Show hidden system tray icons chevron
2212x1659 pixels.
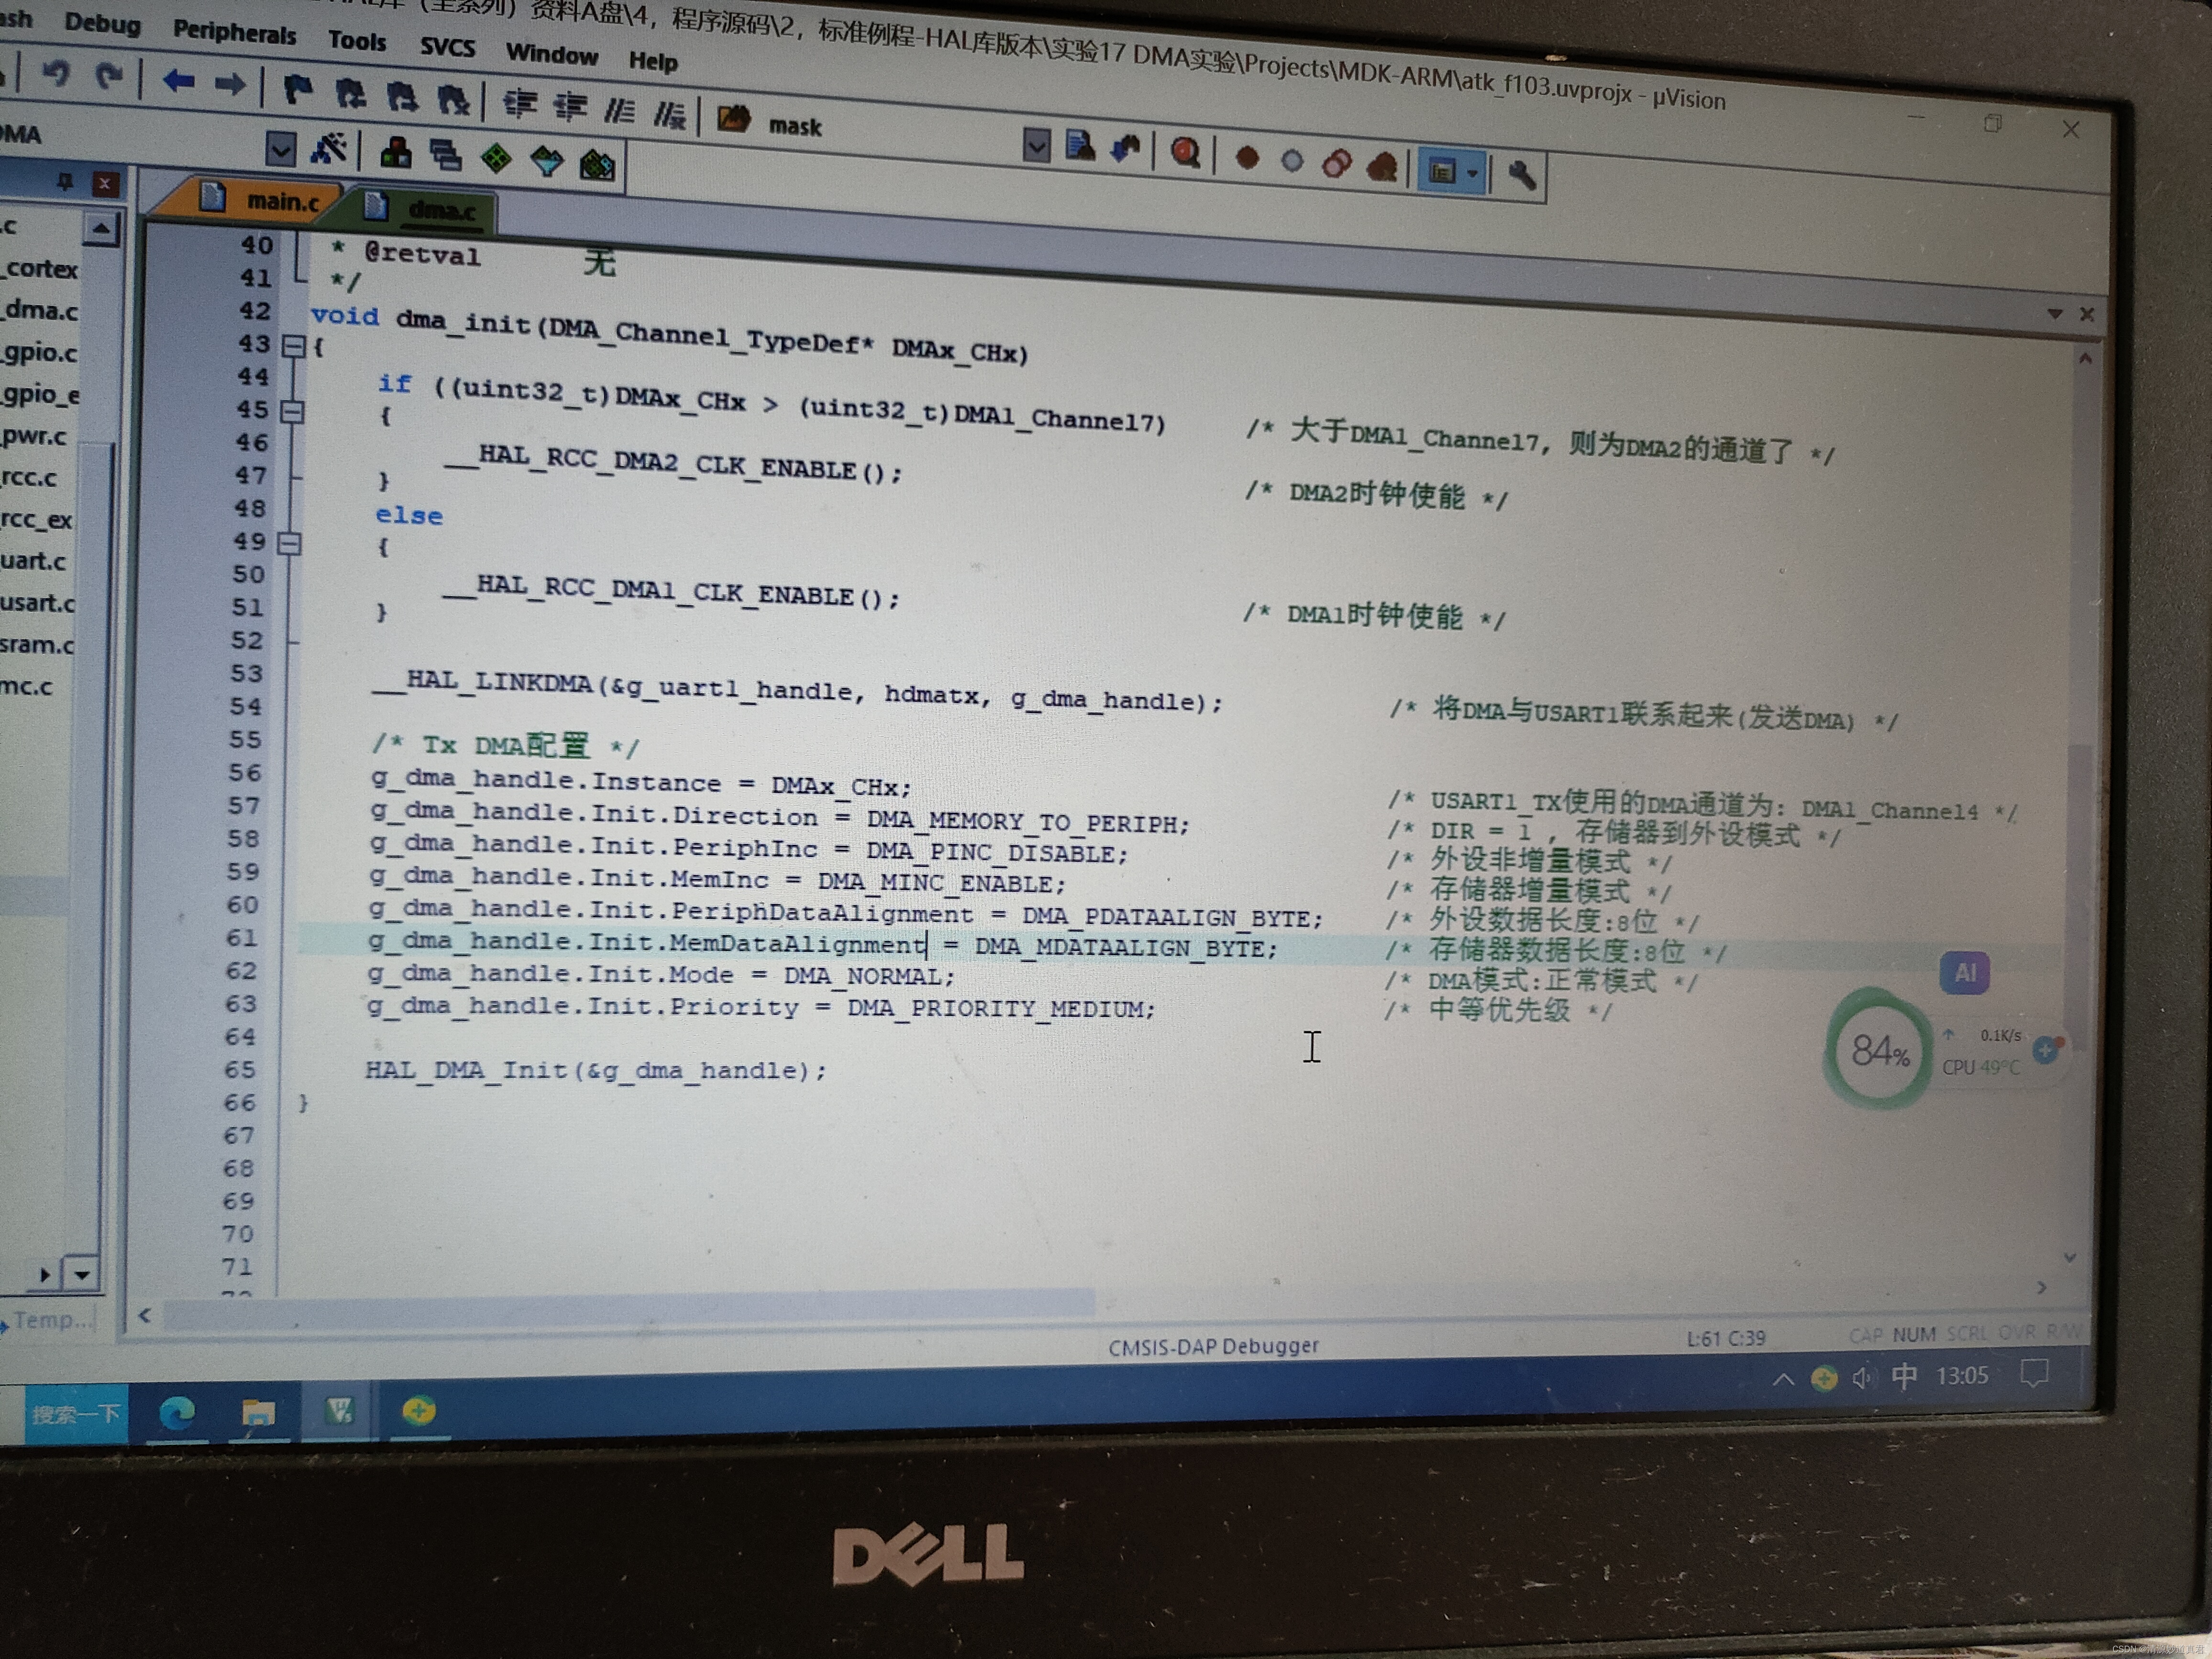pyautogui.click(x=1783, y=1379)
